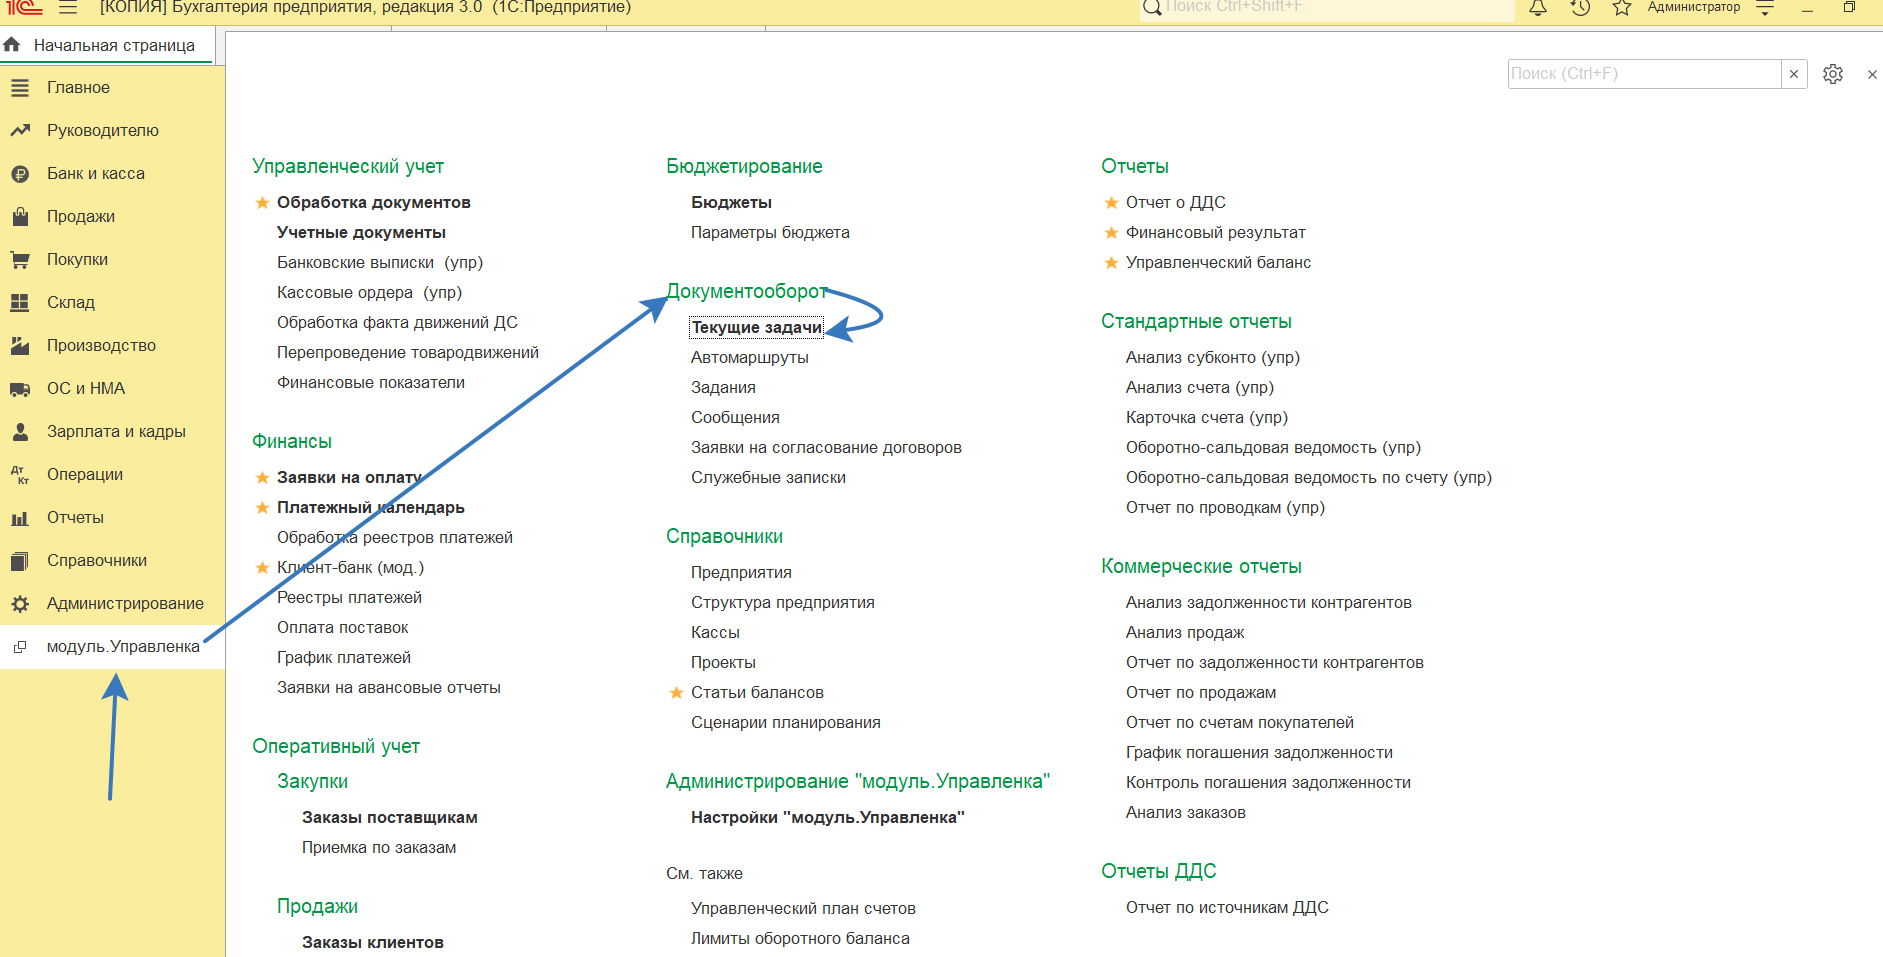Switch to the Начальная страница tab

(106, 46)
